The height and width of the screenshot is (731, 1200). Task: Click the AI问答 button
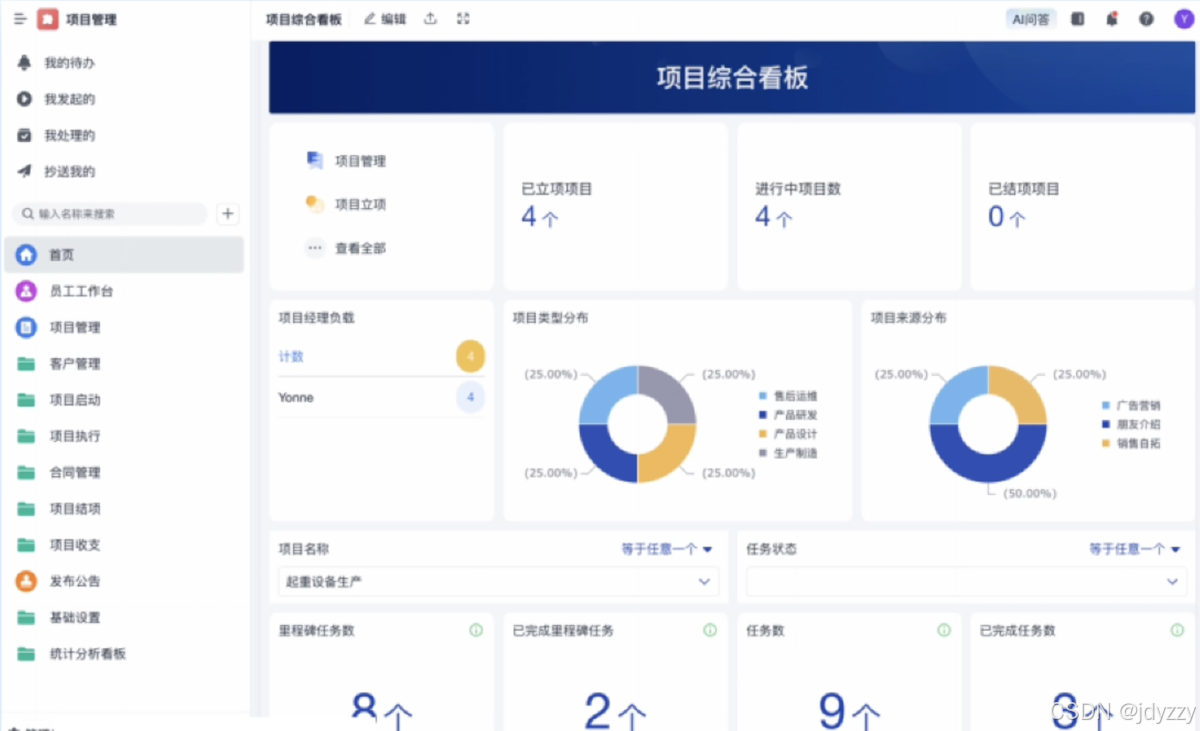[x=1031, y=19]
